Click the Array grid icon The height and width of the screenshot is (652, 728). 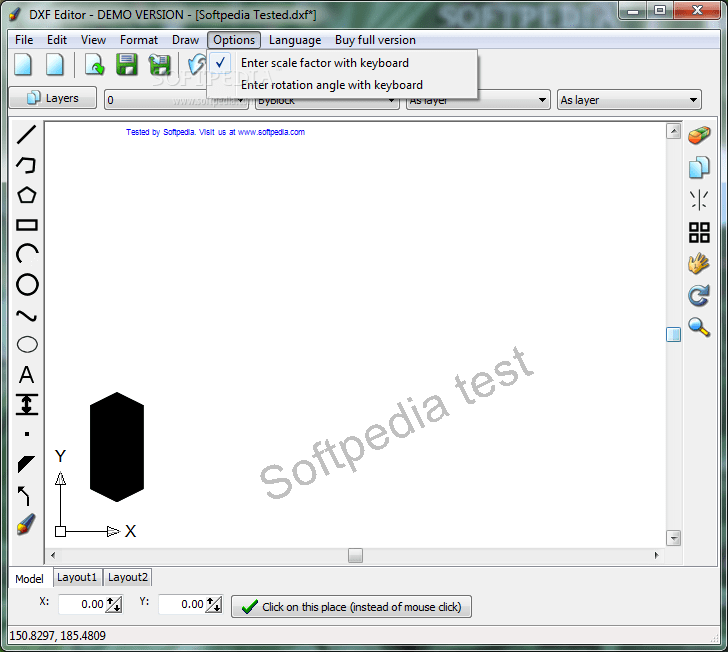click(699, 232)
